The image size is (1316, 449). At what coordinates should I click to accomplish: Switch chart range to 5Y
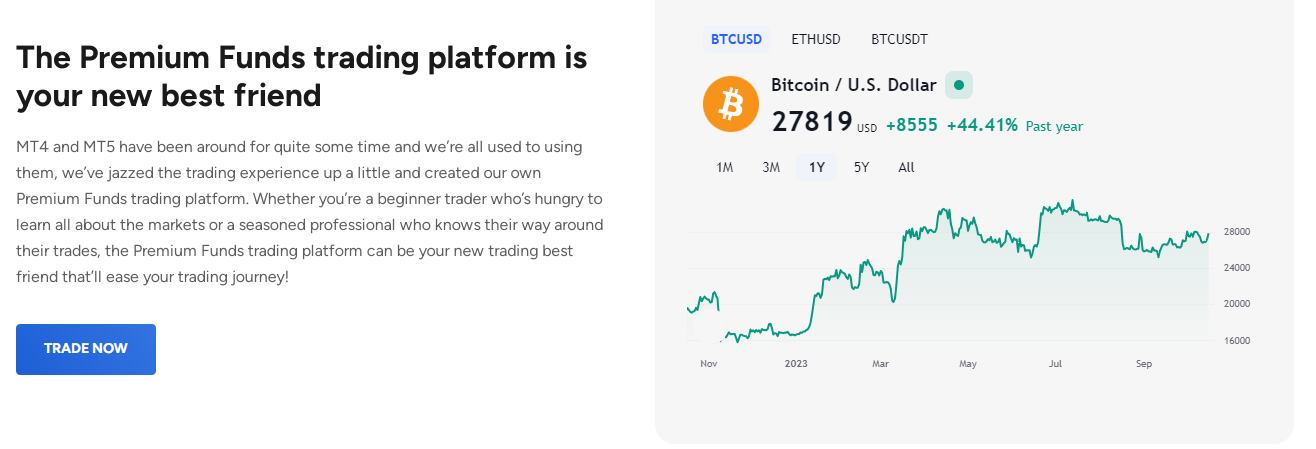click(861, 167)
